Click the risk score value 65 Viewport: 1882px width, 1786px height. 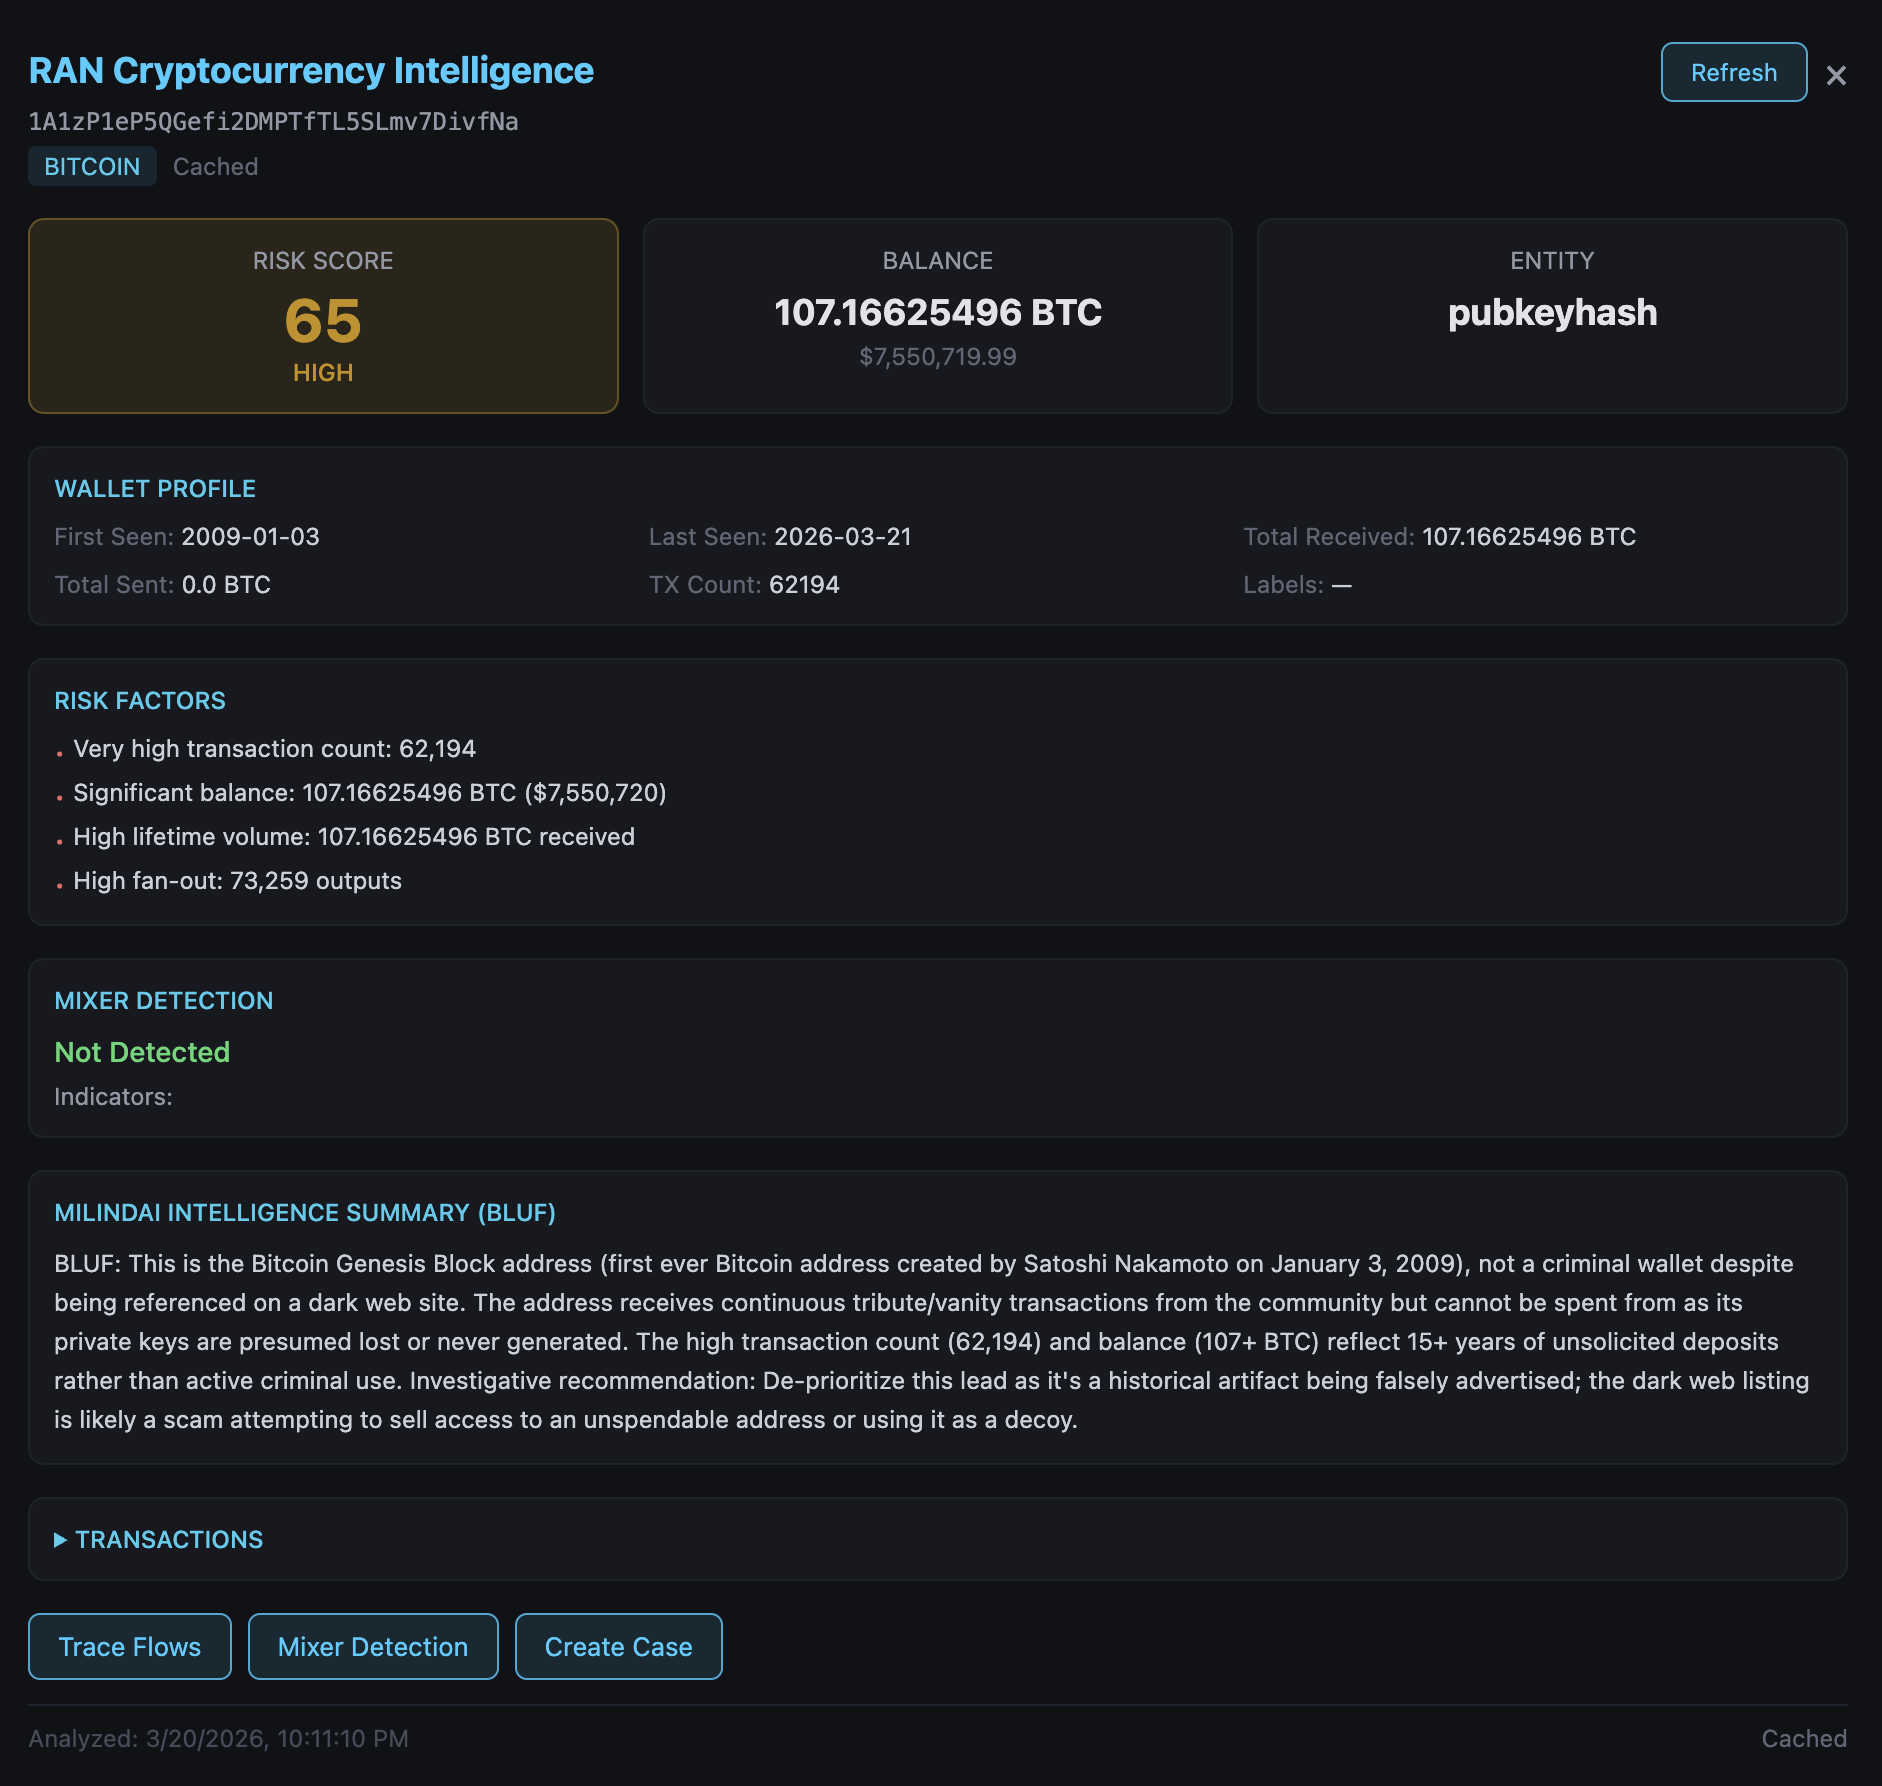point(323,321)
